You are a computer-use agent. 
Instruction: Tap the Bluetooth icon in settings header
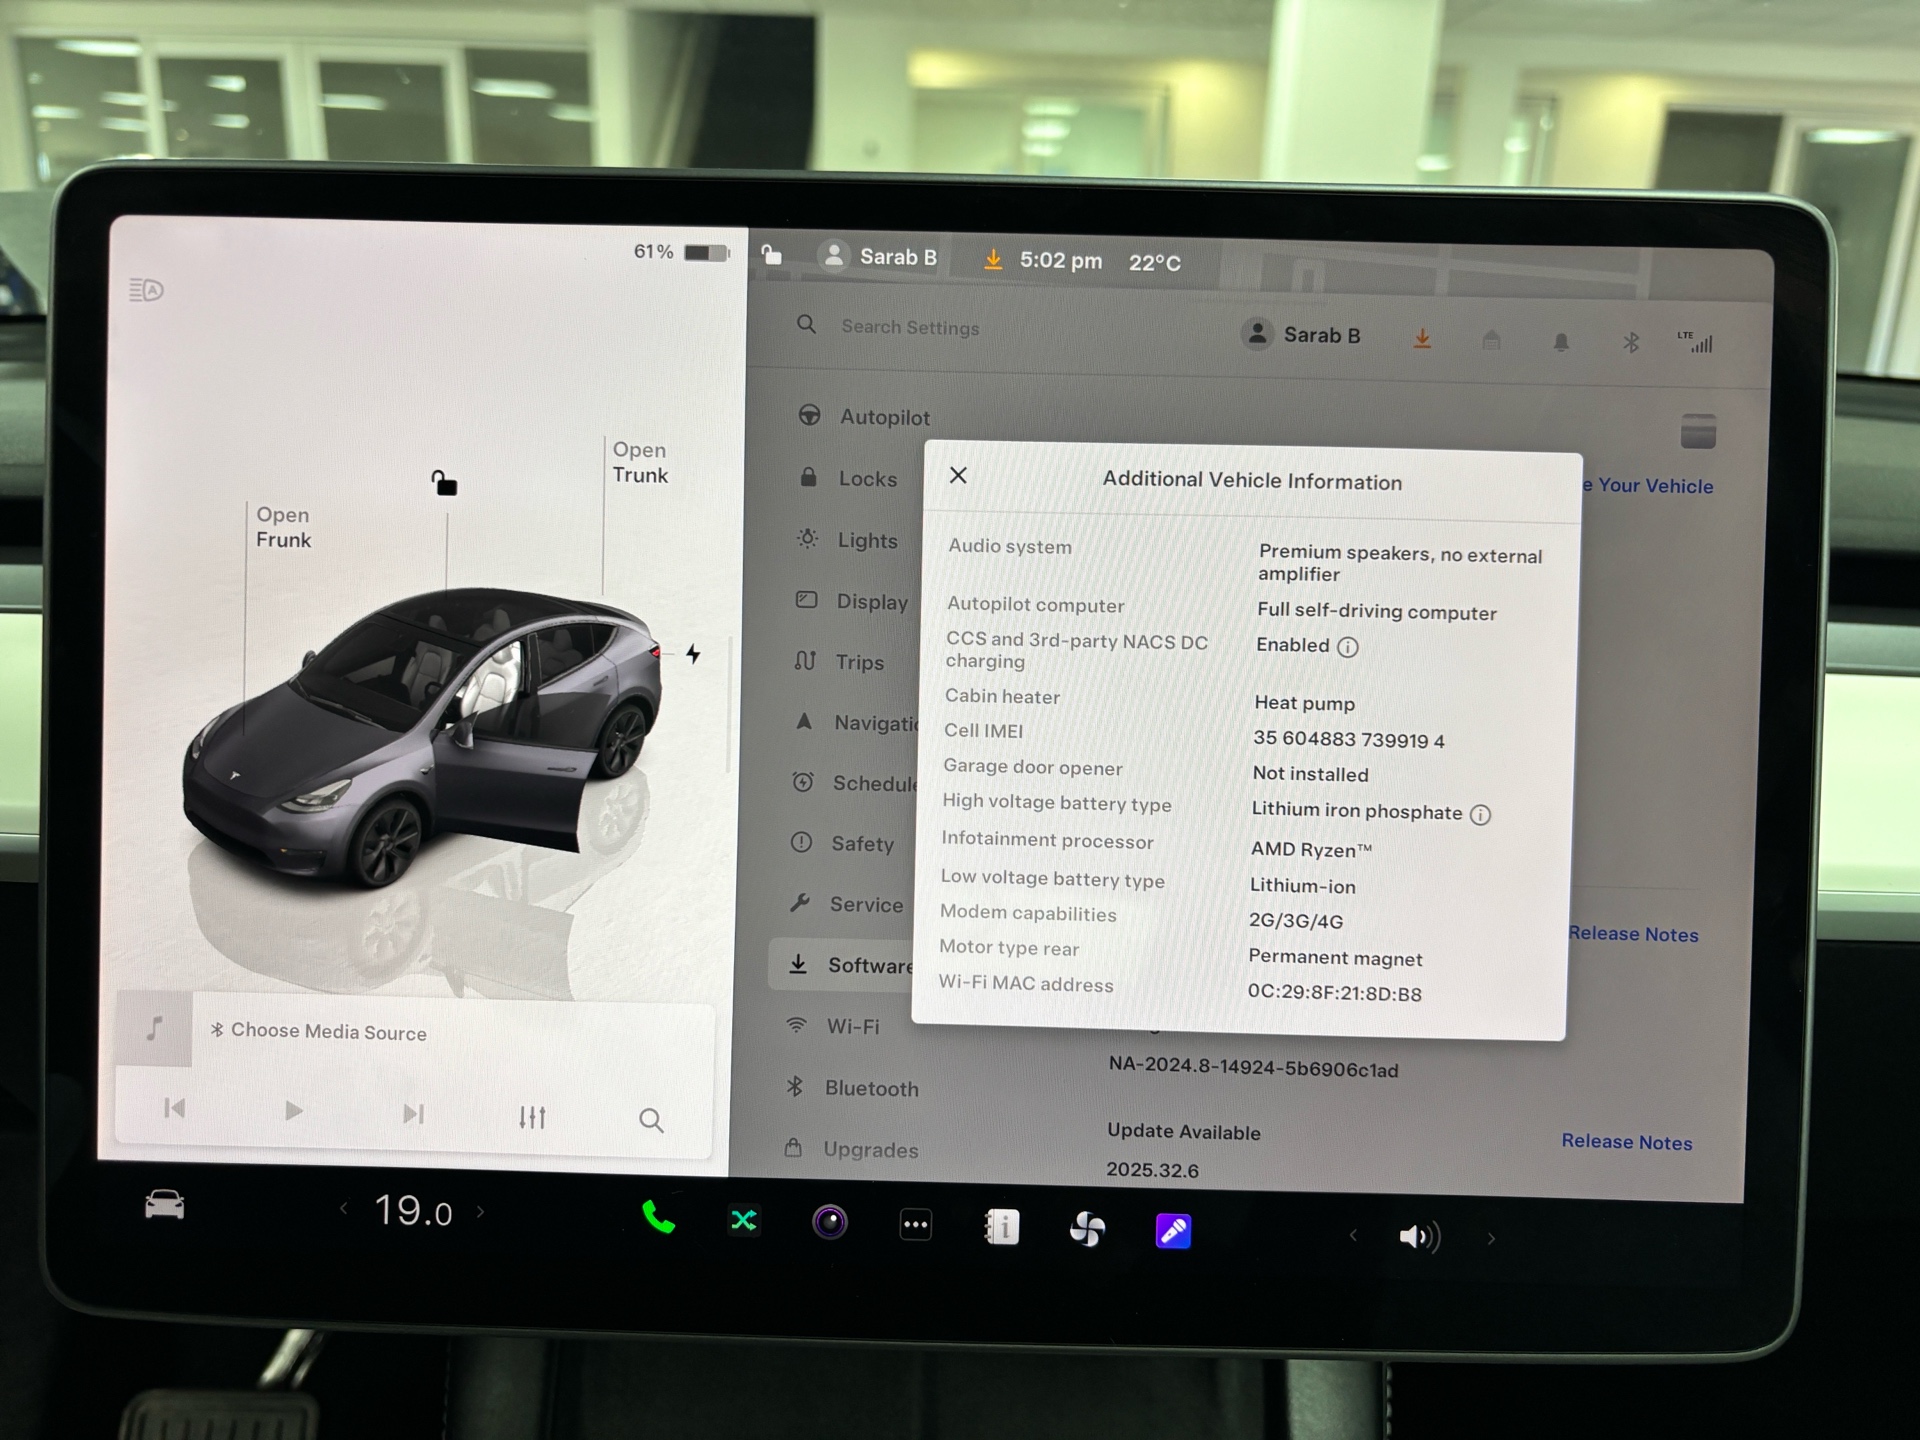pos(1631,343)
